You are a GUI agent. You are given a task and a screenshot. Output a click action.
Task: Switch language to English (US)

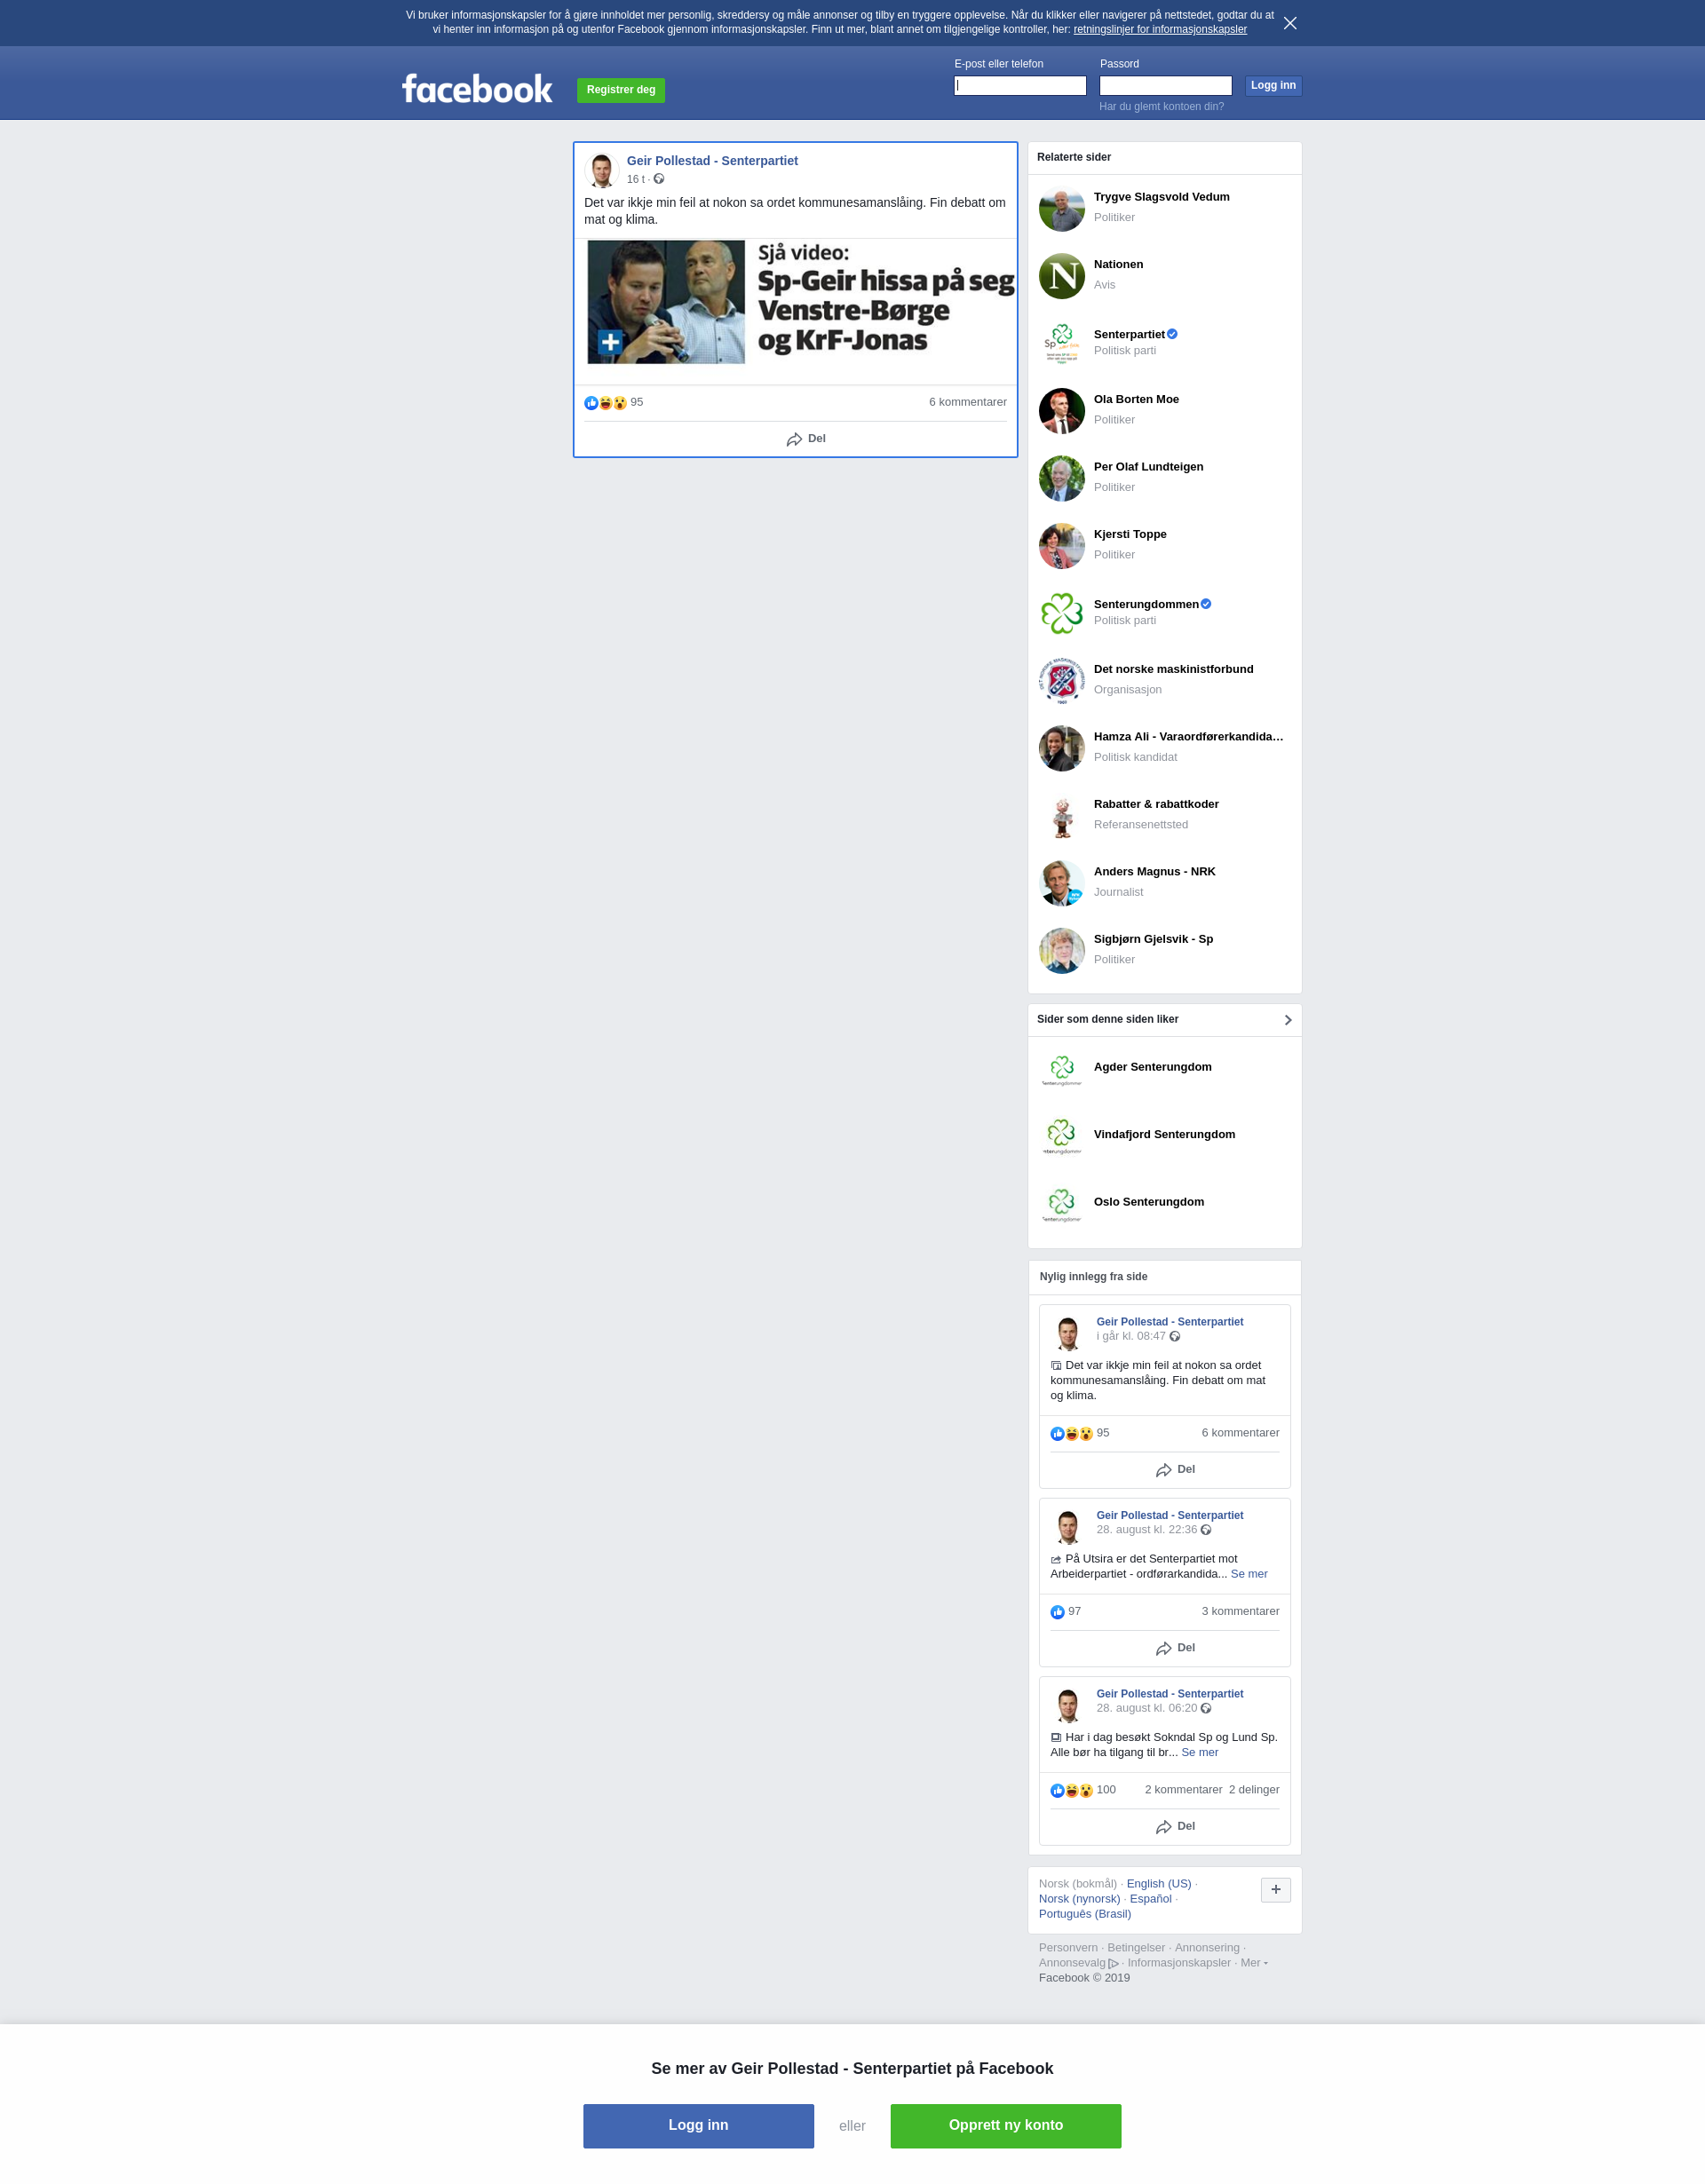coord(1158,1883)
